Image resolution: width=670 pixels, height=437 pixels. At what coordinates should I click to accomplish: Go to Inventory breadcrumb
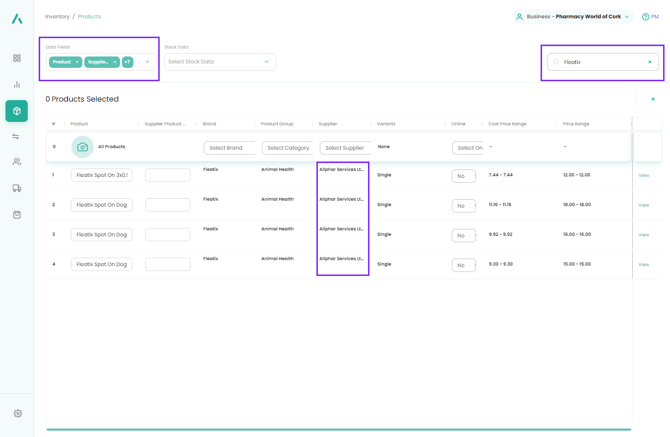tap(57, 17)
